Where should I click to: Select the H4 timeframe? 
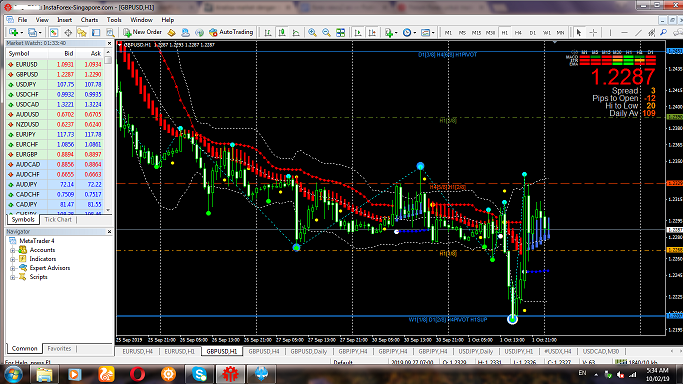tap(518, 33)
